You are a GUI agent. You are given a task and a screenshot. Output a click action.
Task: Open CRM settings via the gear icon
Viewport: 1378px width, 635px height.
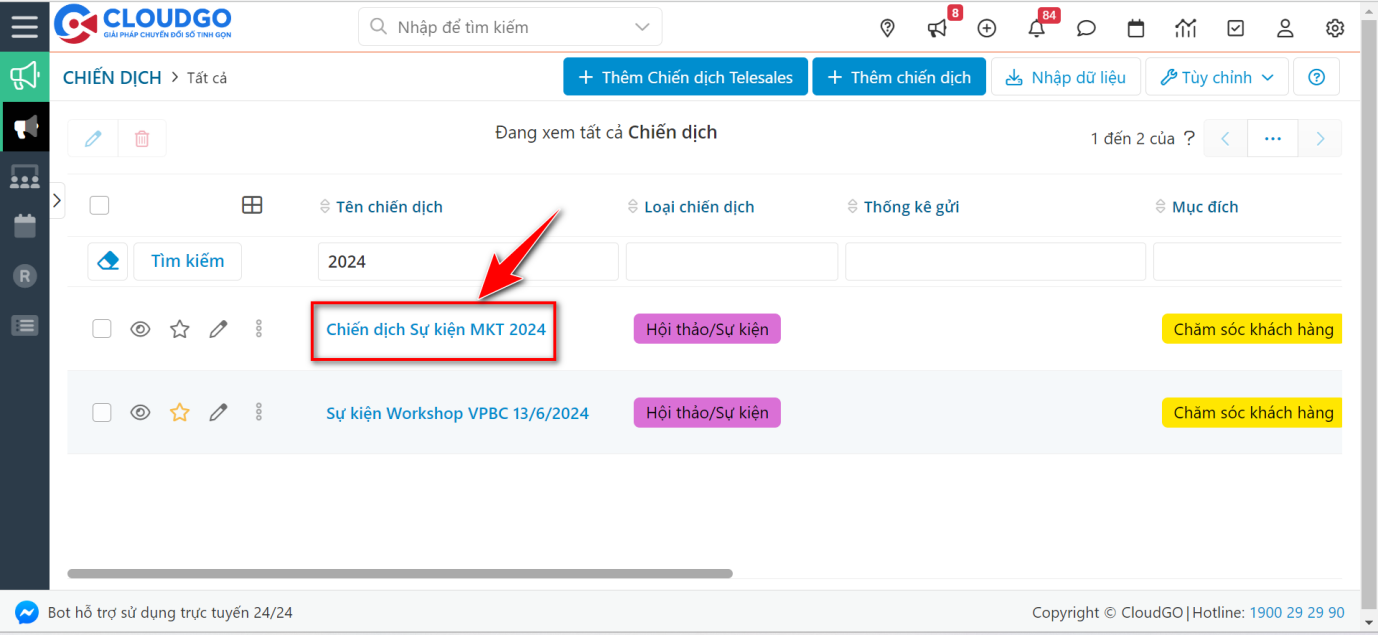point(1335,28)
